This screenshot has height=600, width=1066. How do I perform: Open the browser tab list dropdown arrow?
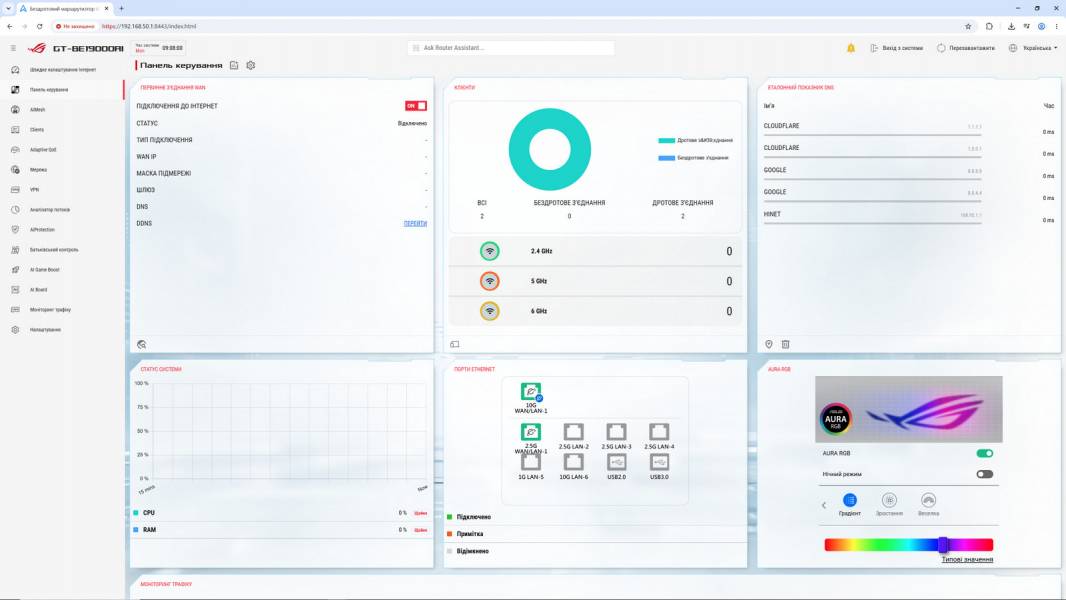(8, 8)
